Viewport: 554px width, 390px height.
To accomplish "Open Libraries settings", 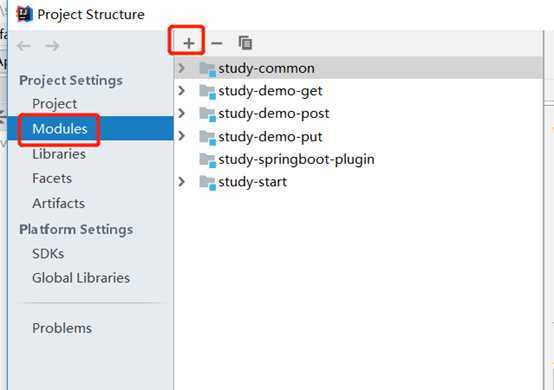I will coord(59,154).
